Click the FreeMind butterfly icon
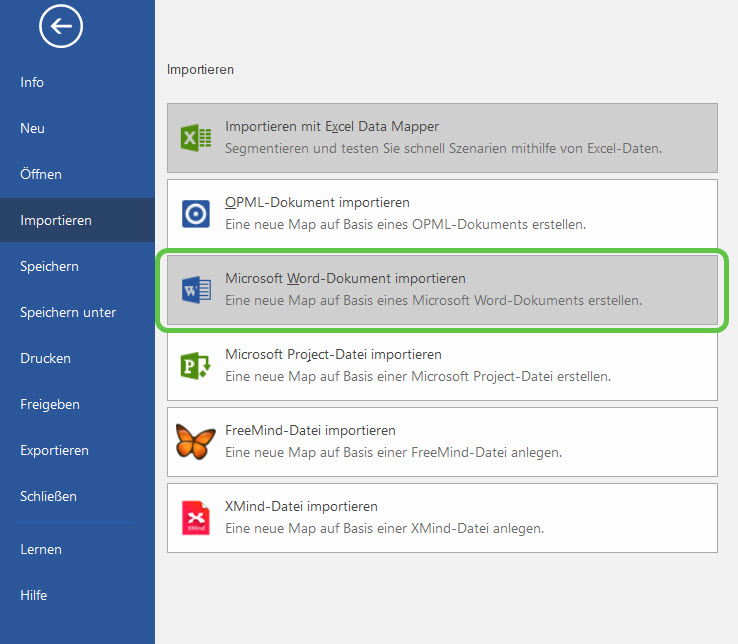The height and width of the screenshot is (644, 738). coord(196,442)
